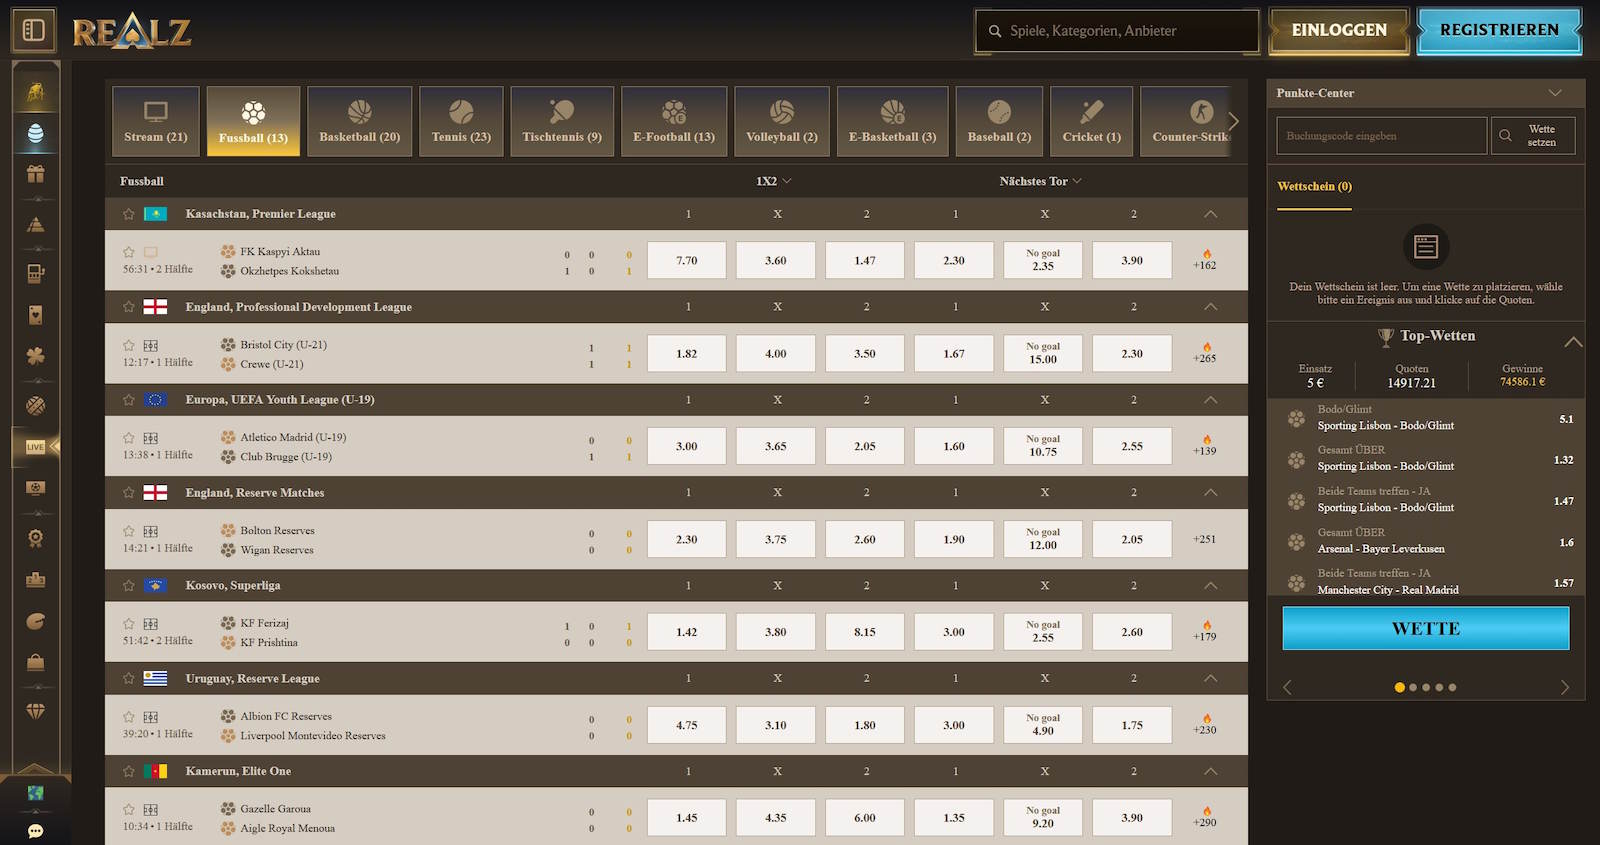Viewport: 1600px width, 845px height.
Task: Open the live chat bubble icon
Action: 35,831
